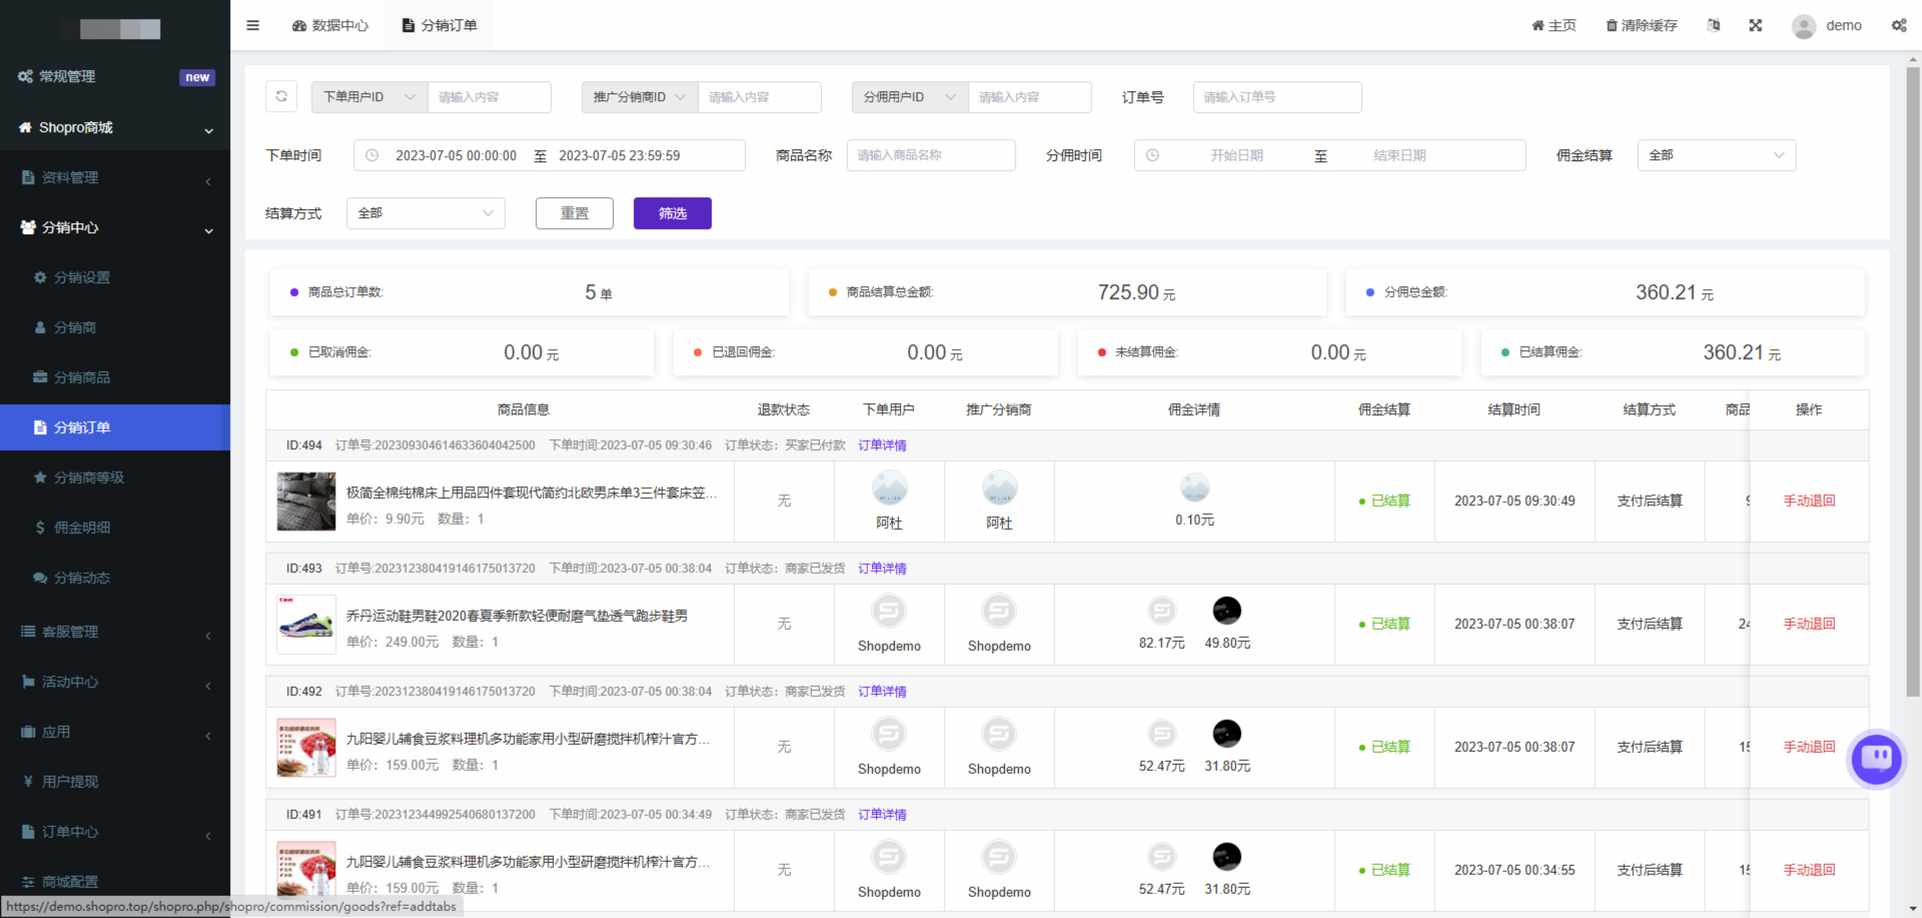
Task: Click the 0.10元 commission avatar
Action: click(1194, 488)
